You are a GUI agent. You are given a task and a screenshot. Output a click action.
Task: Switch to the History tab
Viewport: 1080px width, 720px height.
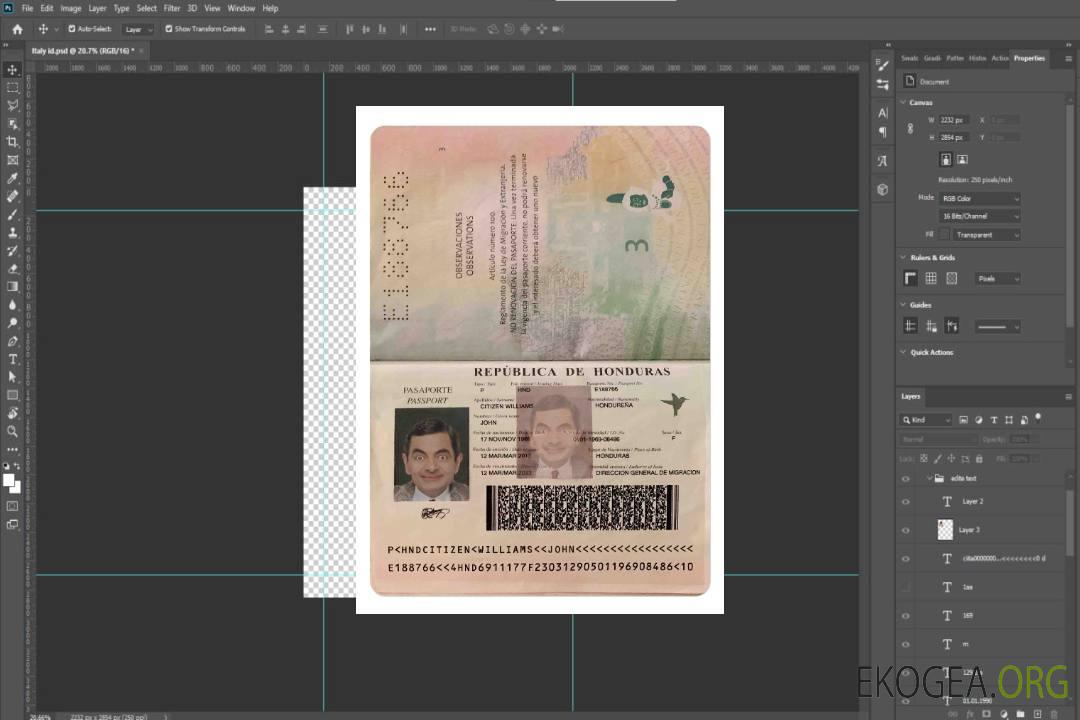(977, 59)
